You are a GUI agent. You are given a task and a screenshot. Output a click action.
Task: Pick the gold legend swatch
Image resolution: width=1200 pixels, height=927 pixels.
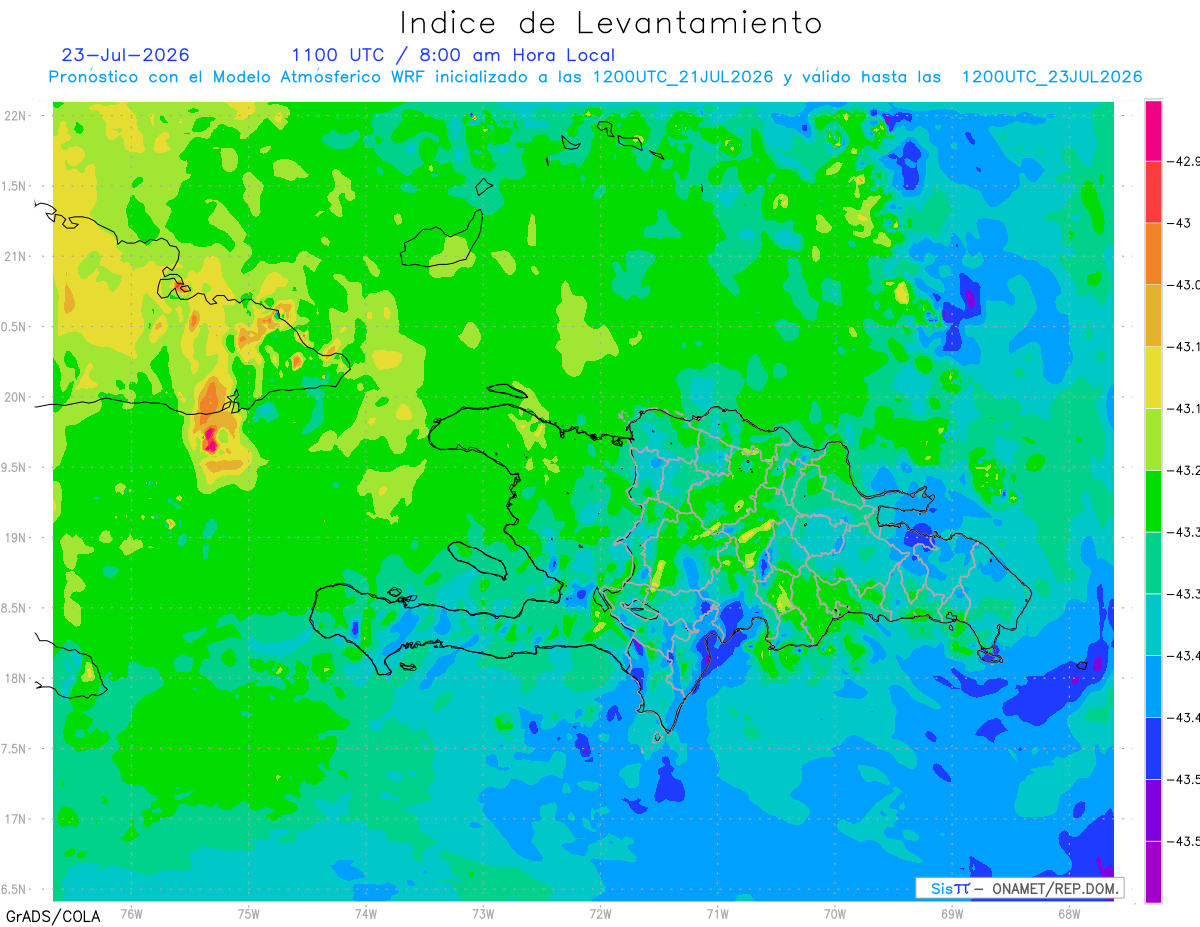pos(1153,315)
